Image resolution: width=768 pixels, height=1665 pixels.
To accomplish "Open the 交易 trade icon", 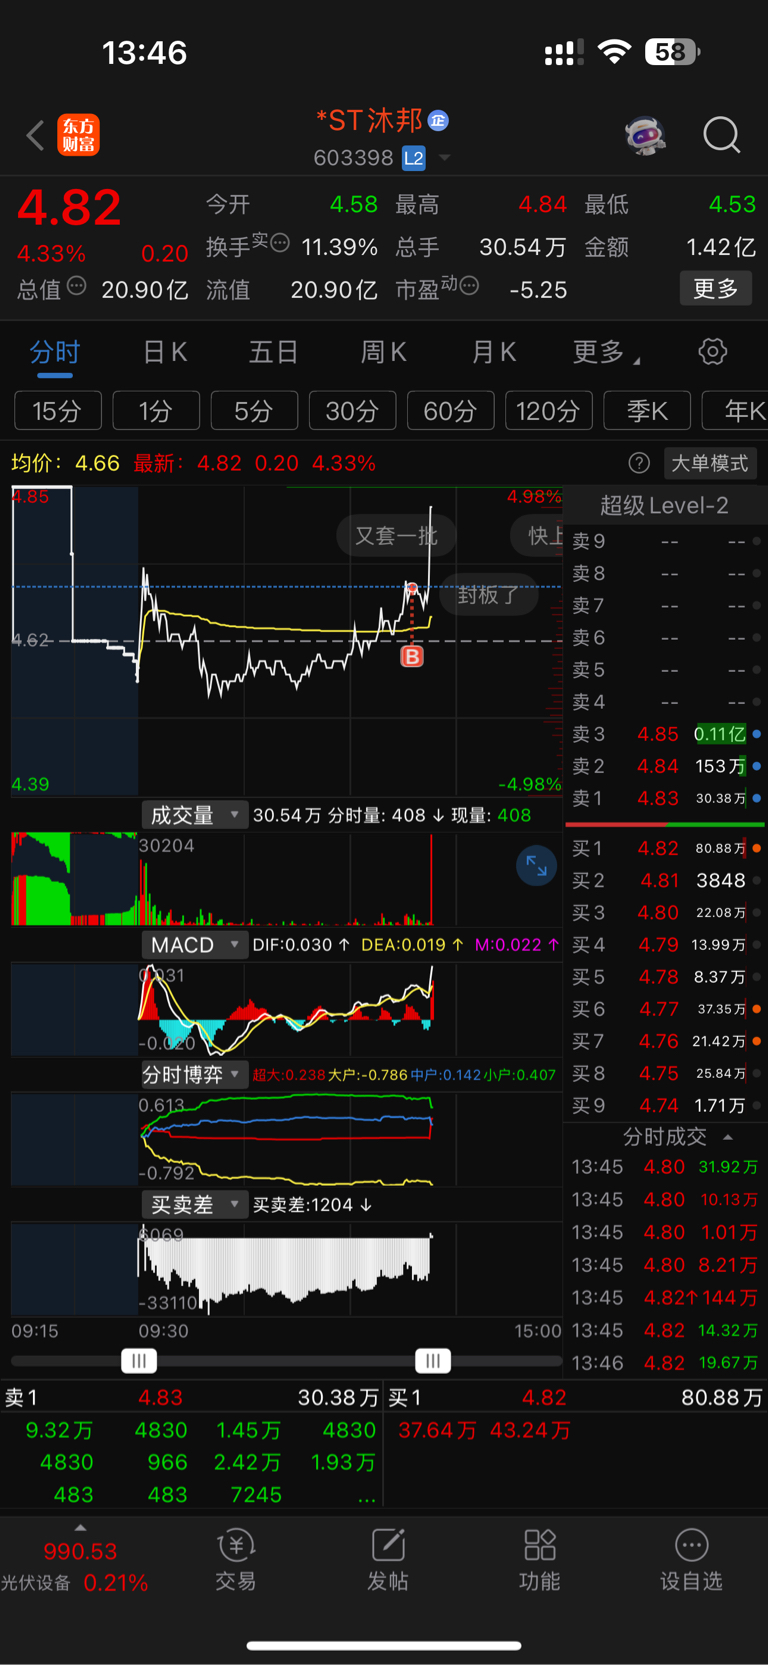I will (x=236, y=1560).
